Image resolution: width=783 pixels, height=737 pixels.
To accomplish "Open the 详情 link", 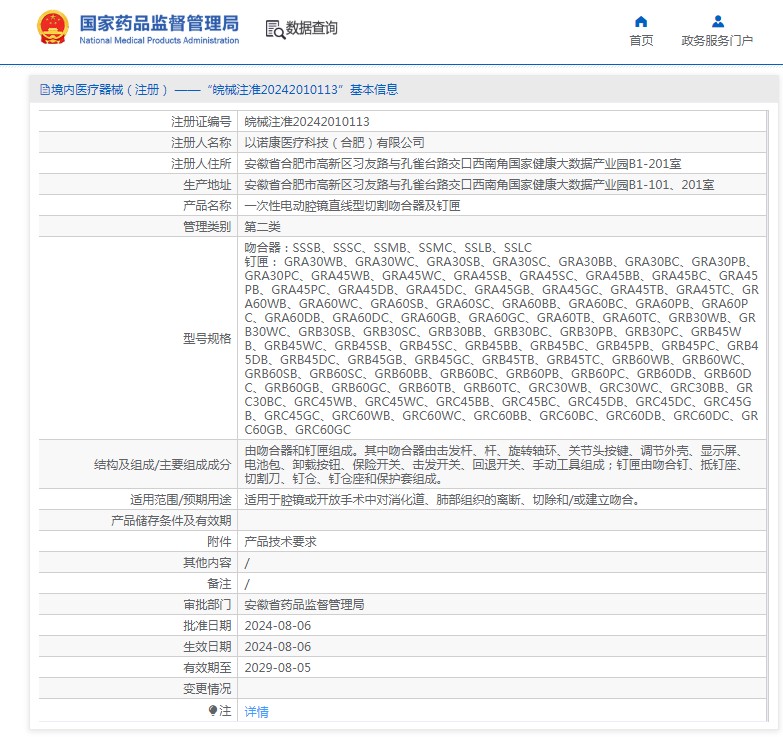I will (x=256, y=712).
